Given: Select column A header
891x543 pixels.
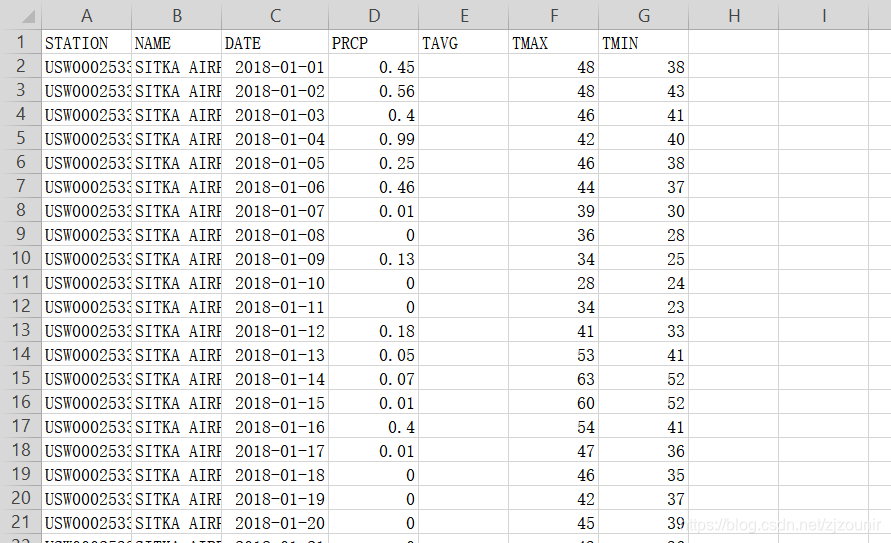Looking at the screenshot, I should [86, 15].
